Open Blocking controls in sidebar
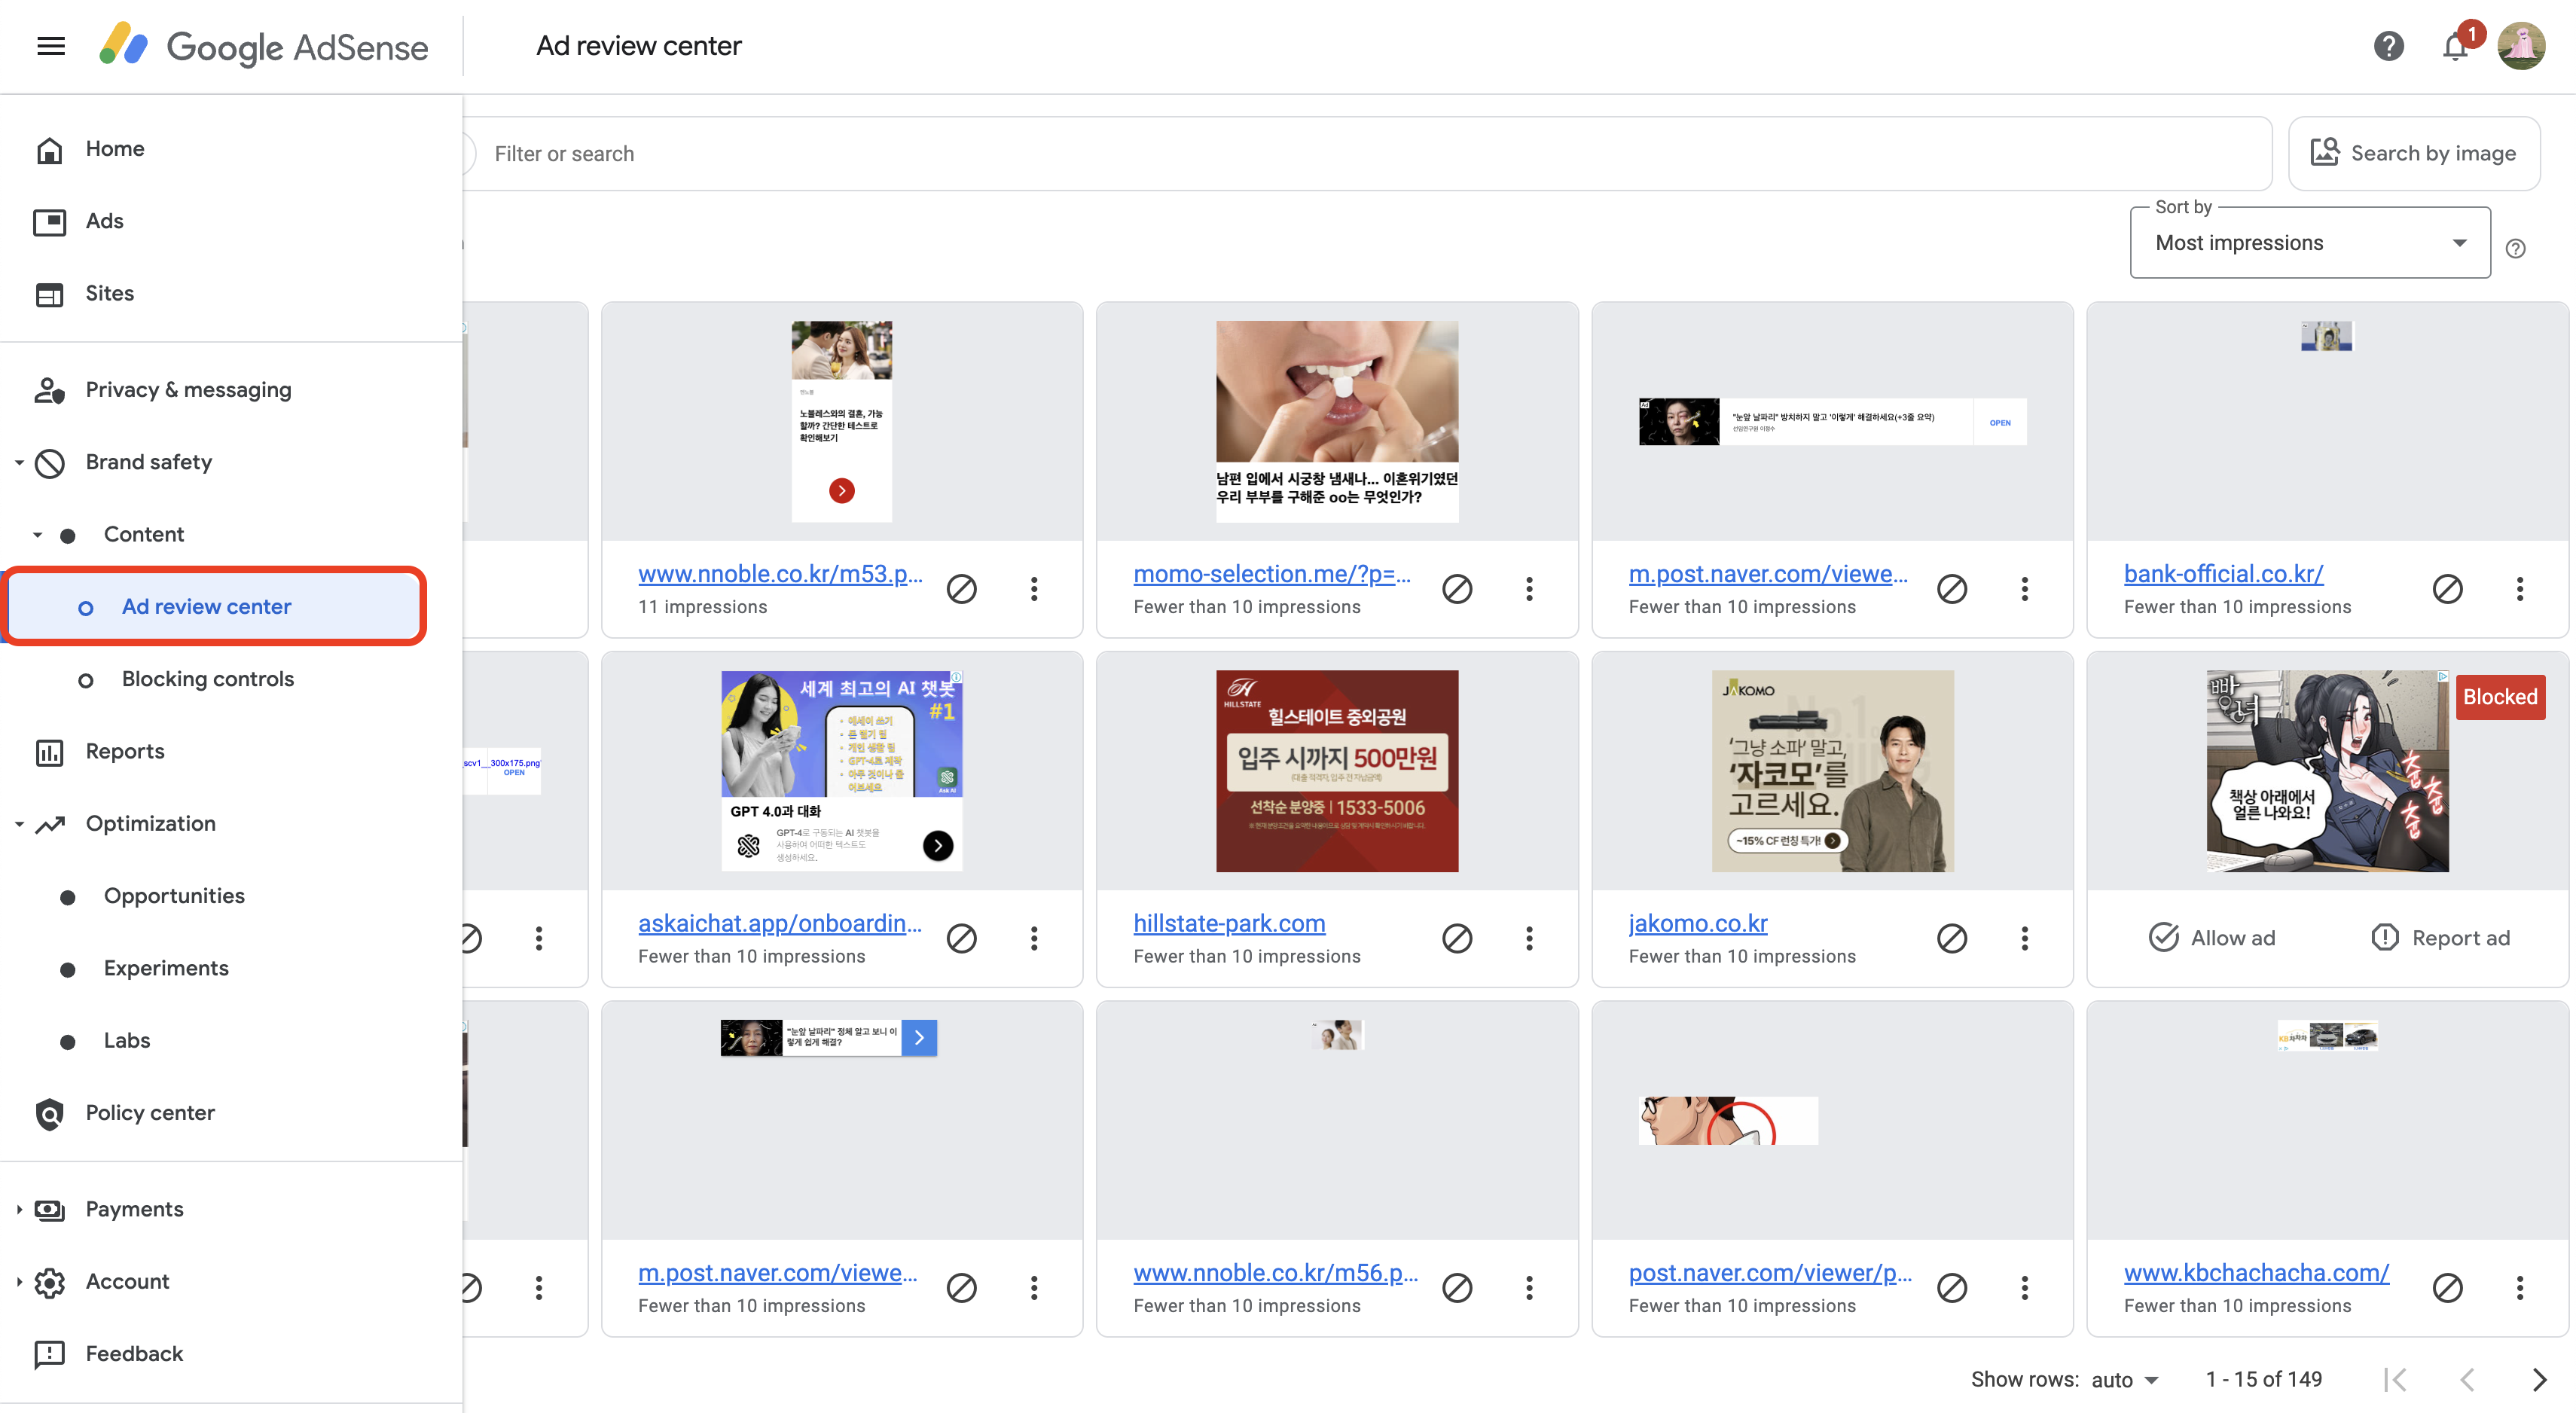Image resolution: width=2576 pixels, height=1413 pixels. pyautogui.click(x=207, y=679)
